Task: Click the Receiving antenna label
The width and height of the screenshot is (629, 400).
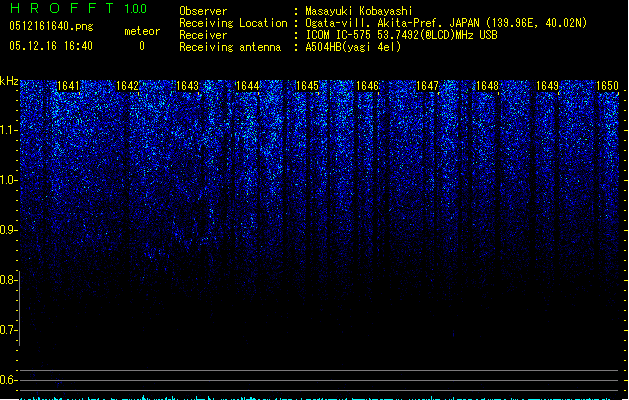Action: (230, 47)
